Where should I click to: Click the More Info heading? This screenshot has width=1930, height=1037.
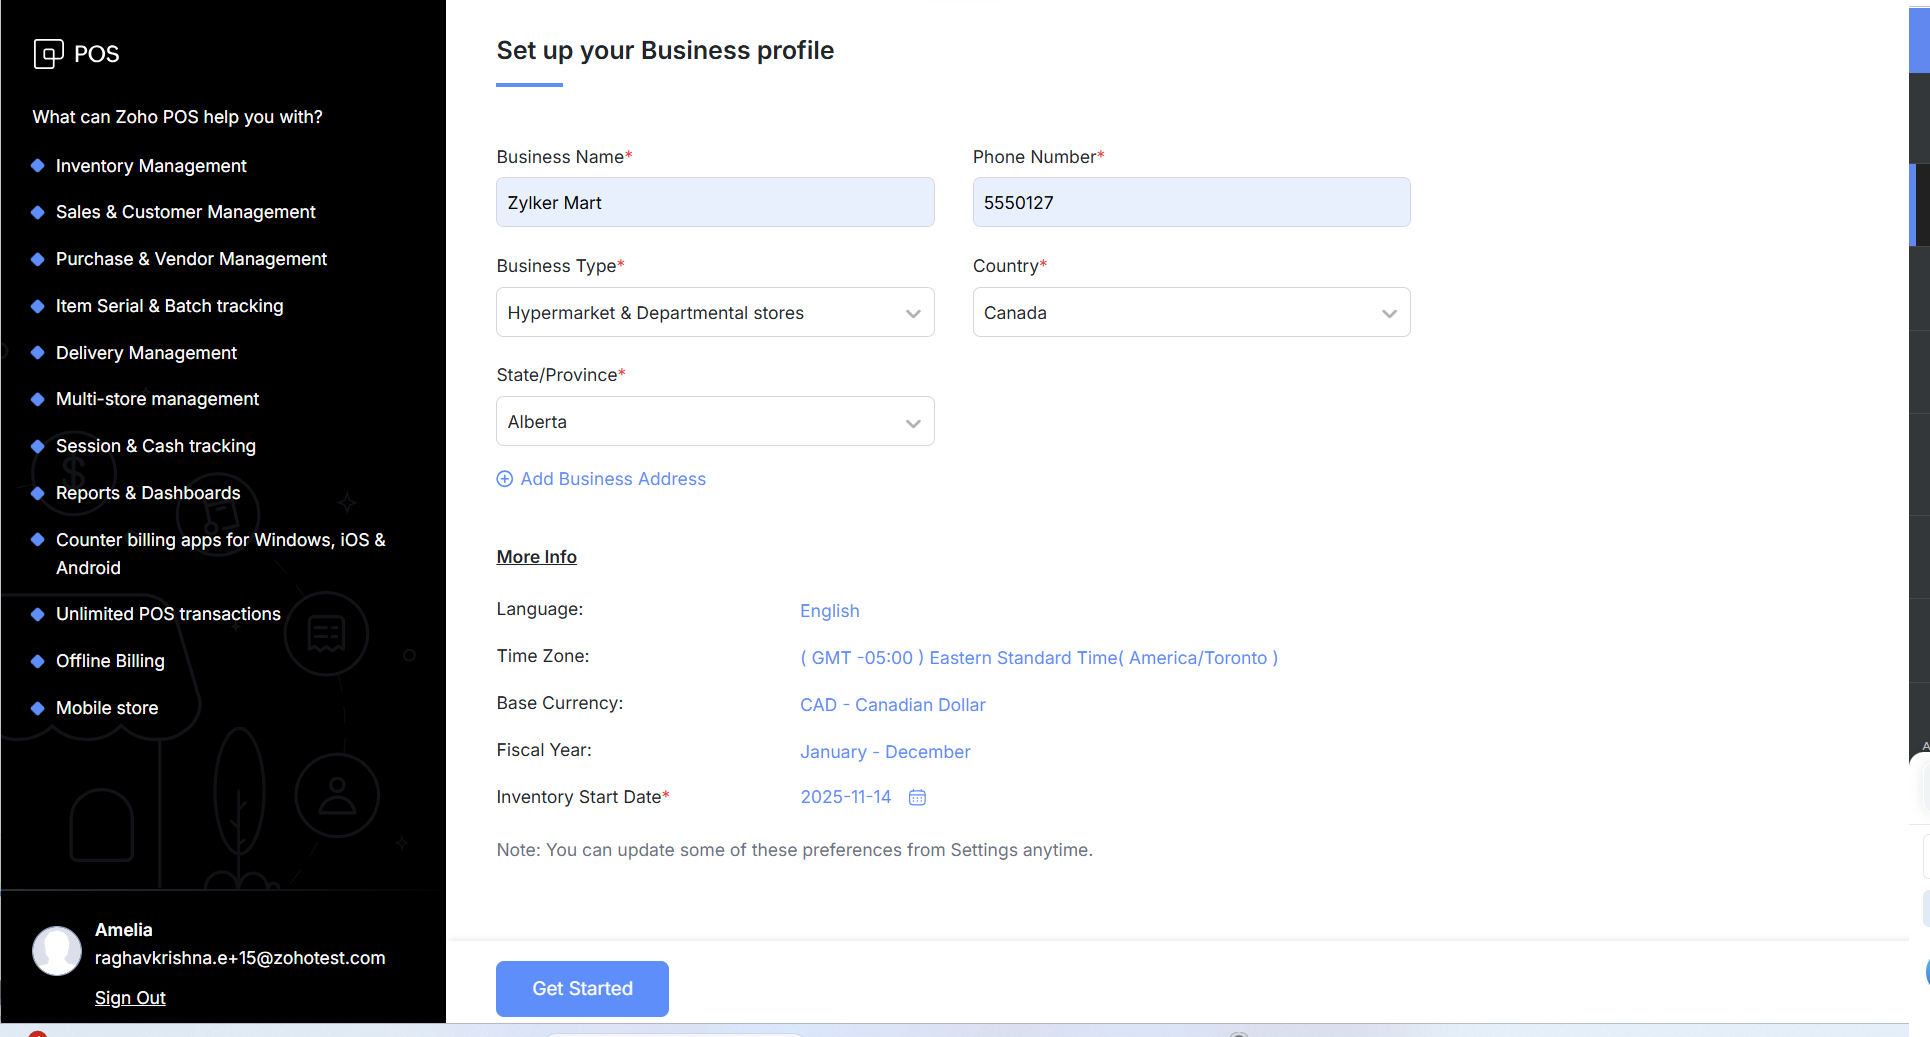pos(536,557)
